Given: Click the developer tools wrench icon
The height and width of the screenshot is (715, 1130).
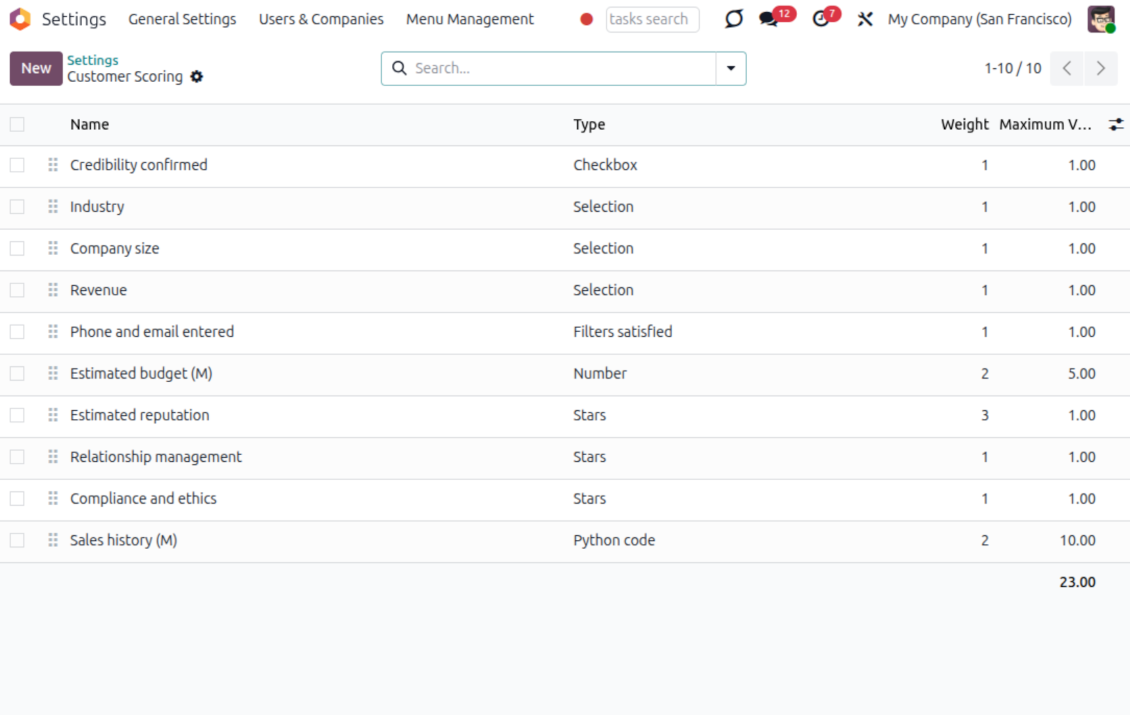Looking at the screenshot, I should tap(865, 19).
